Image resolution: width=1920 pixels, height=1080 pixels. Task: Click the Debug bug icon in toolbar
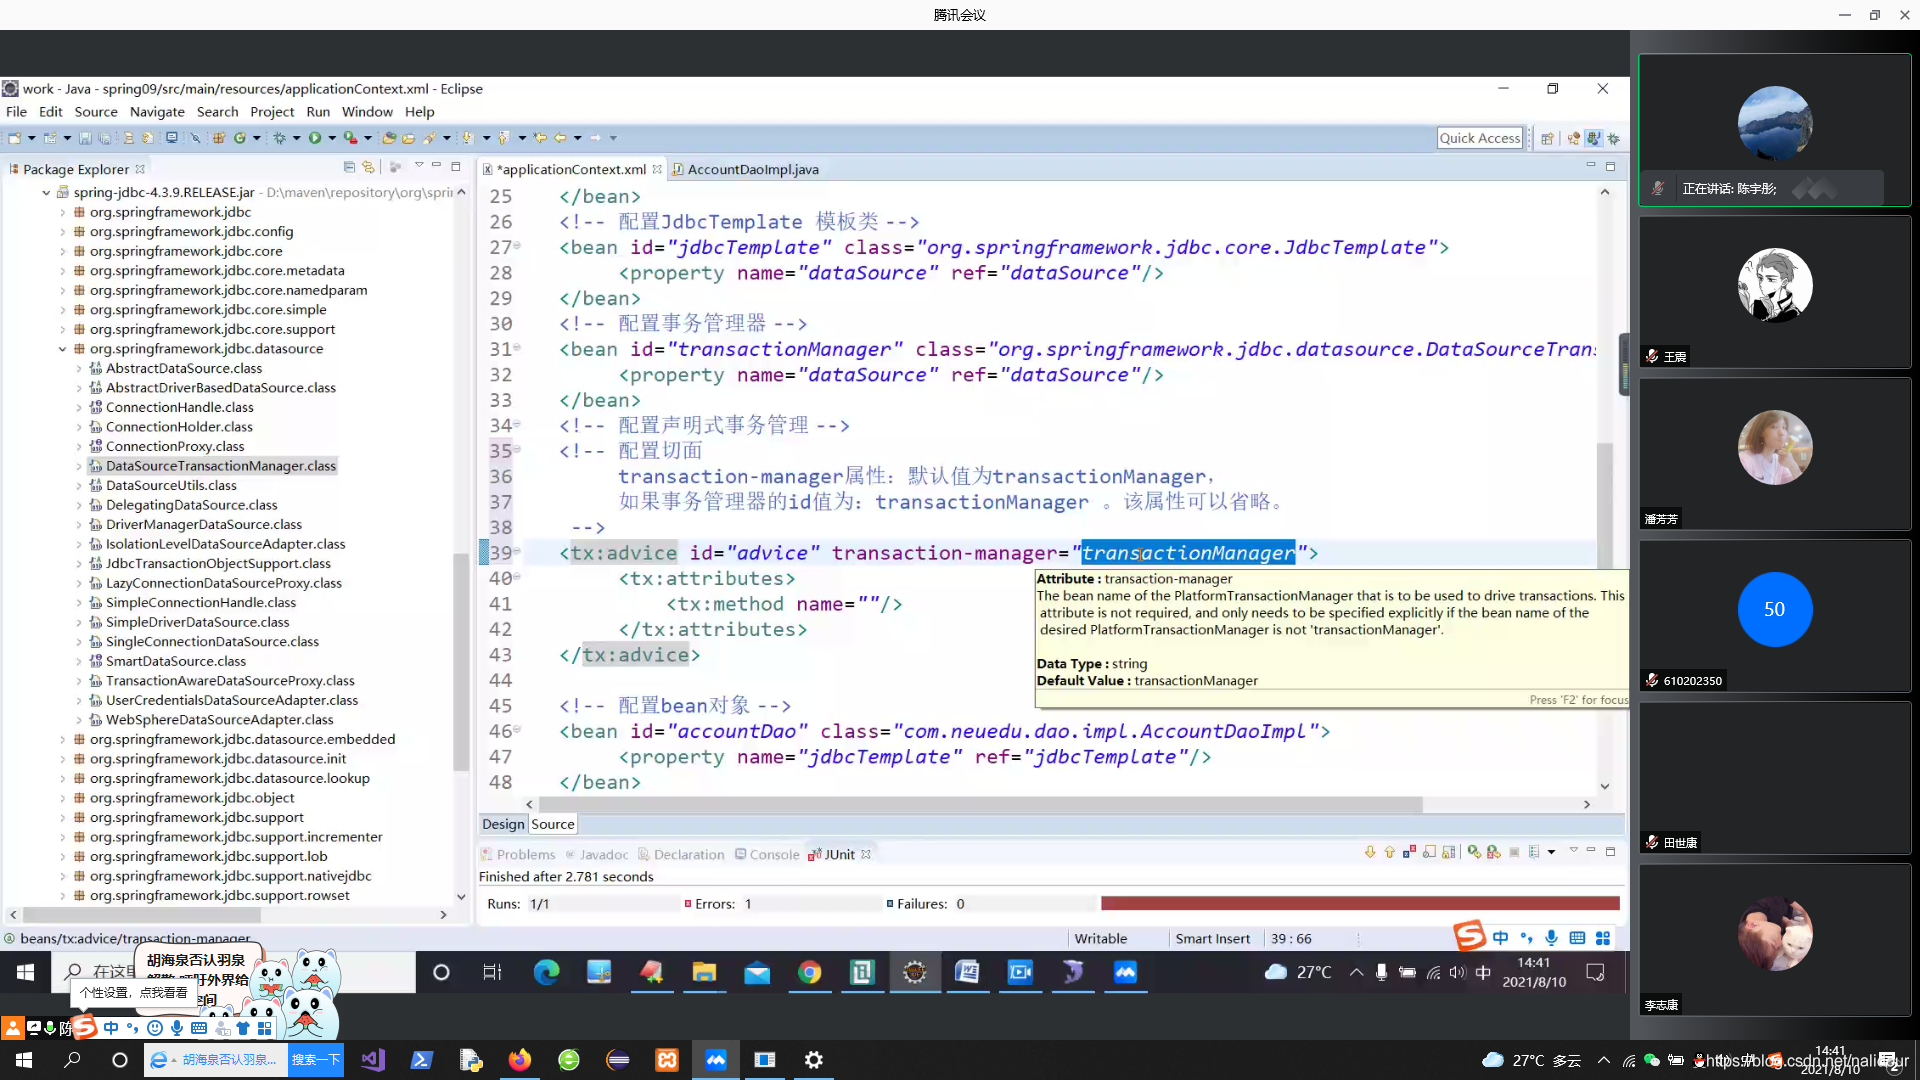[279, 138]
